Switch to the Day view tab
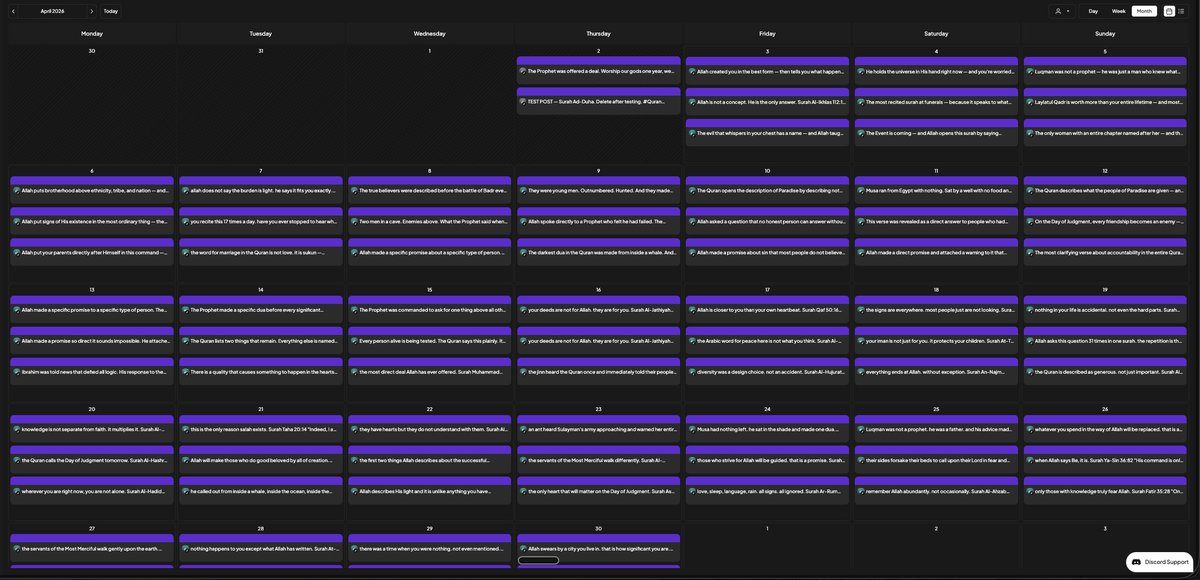1200x580 pixels. pyautogui.click(x=1093, y=11)
